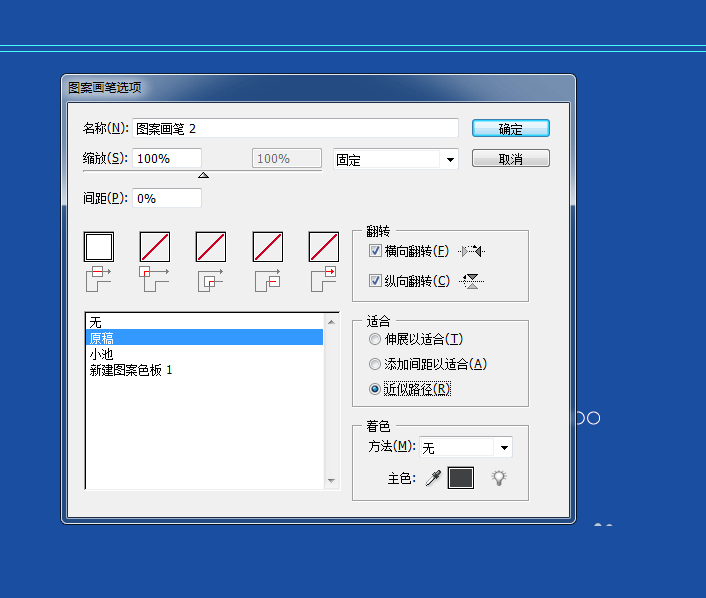
Task: Click the 缩放(S) 100% field
Action: tap(167, 159)
